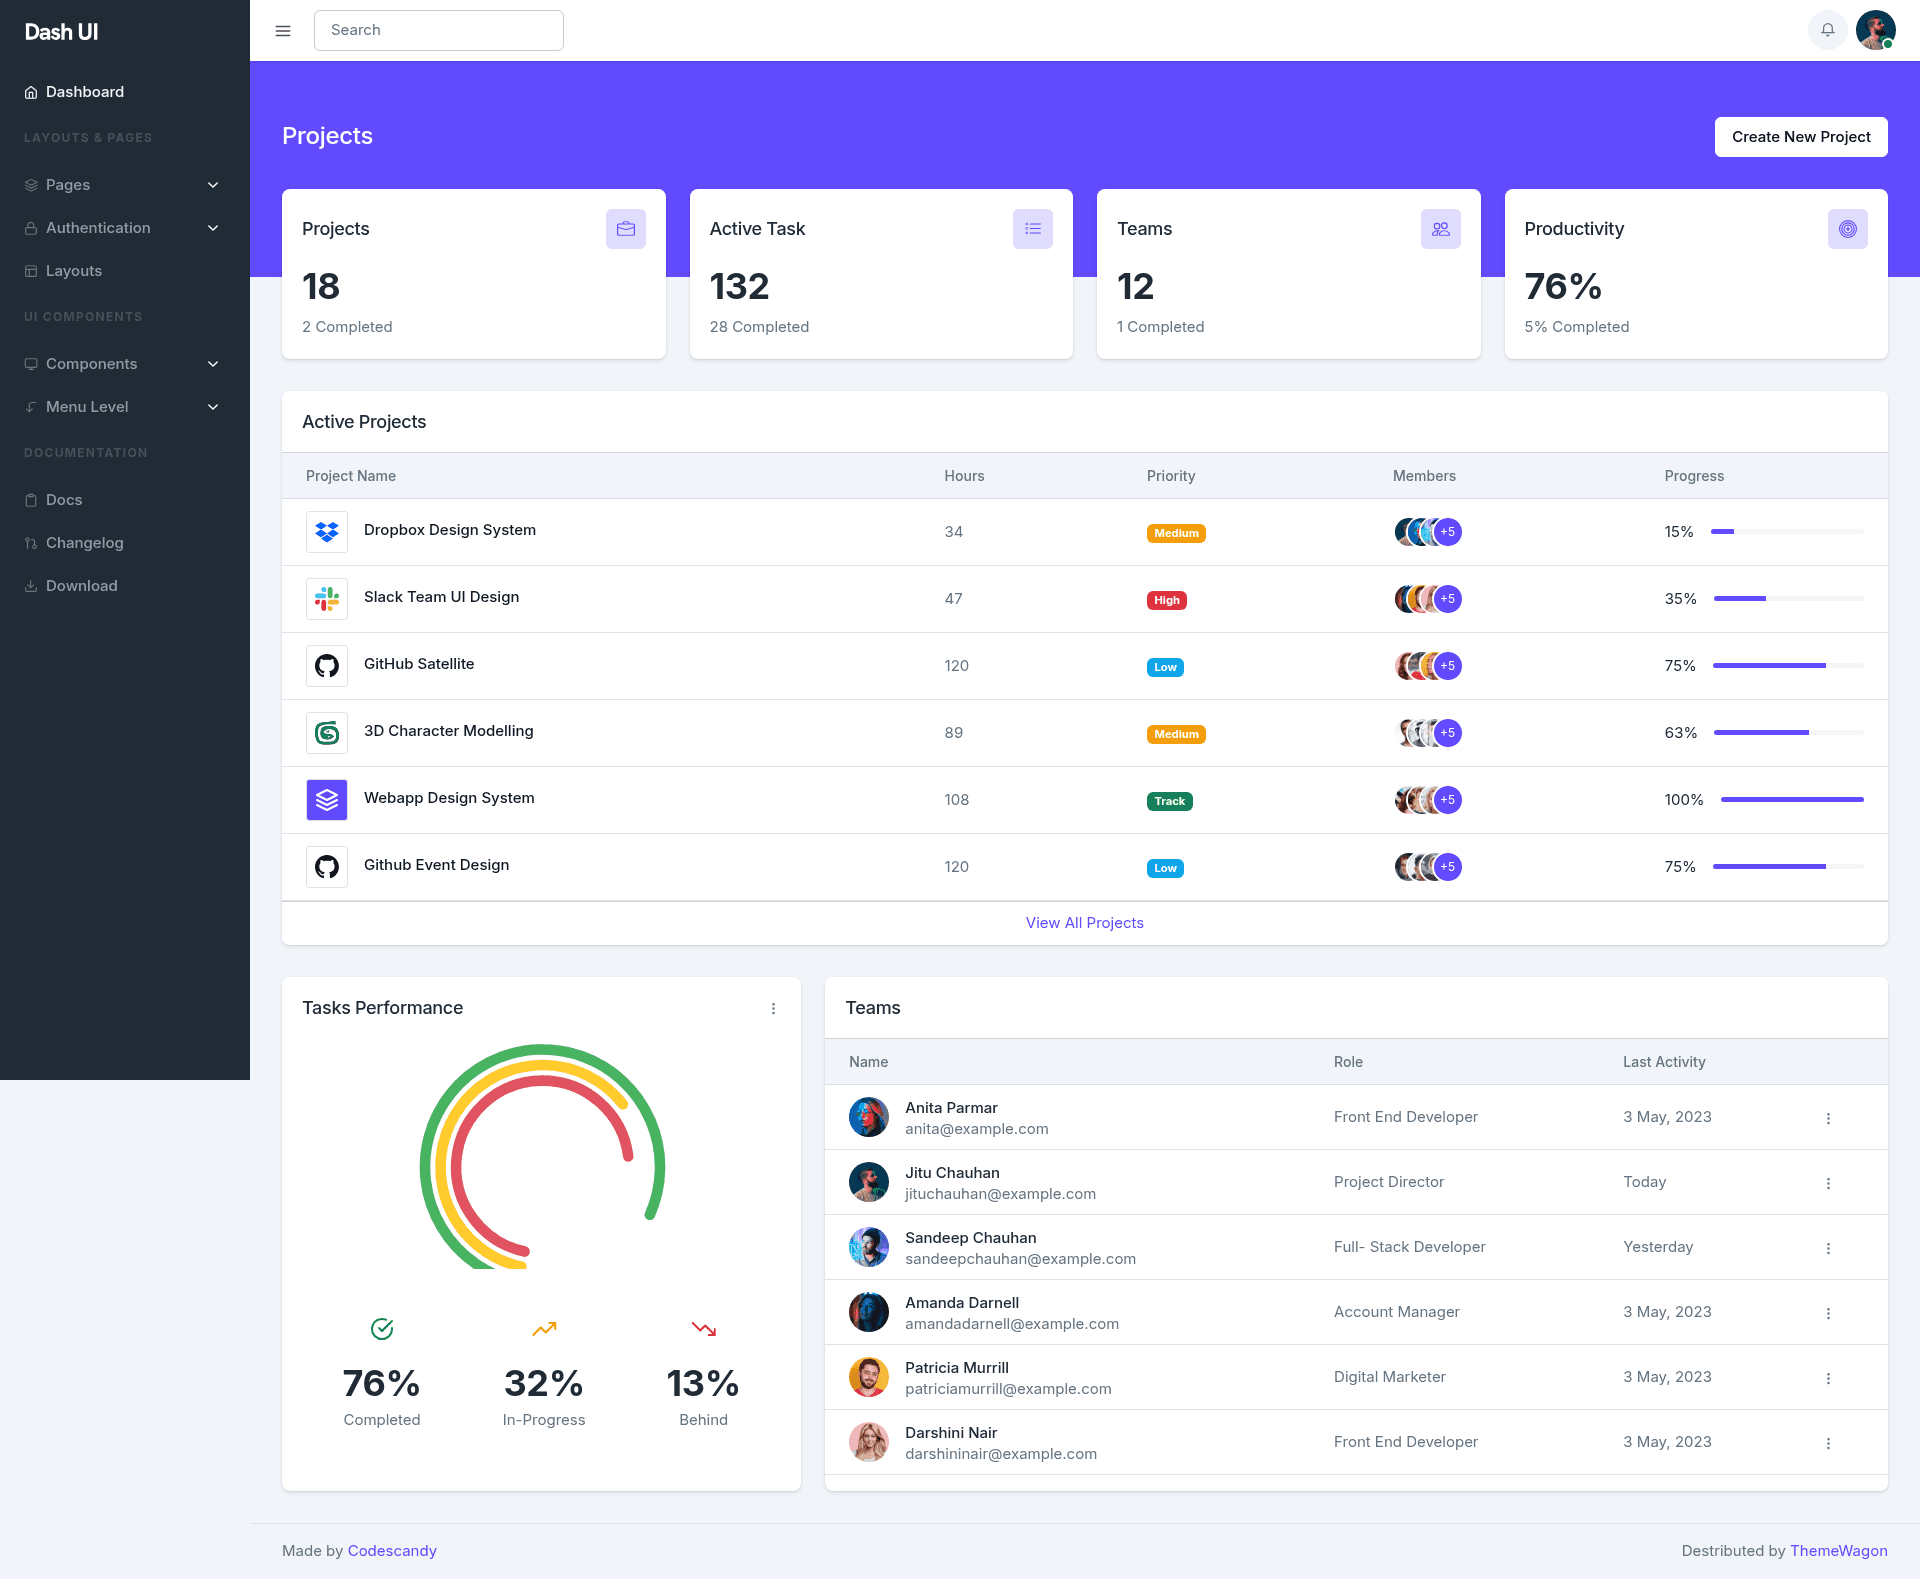This screenshot has height=1579, width=1920.
Task: Click the Track priority badge
Action: pos(1169,801)
